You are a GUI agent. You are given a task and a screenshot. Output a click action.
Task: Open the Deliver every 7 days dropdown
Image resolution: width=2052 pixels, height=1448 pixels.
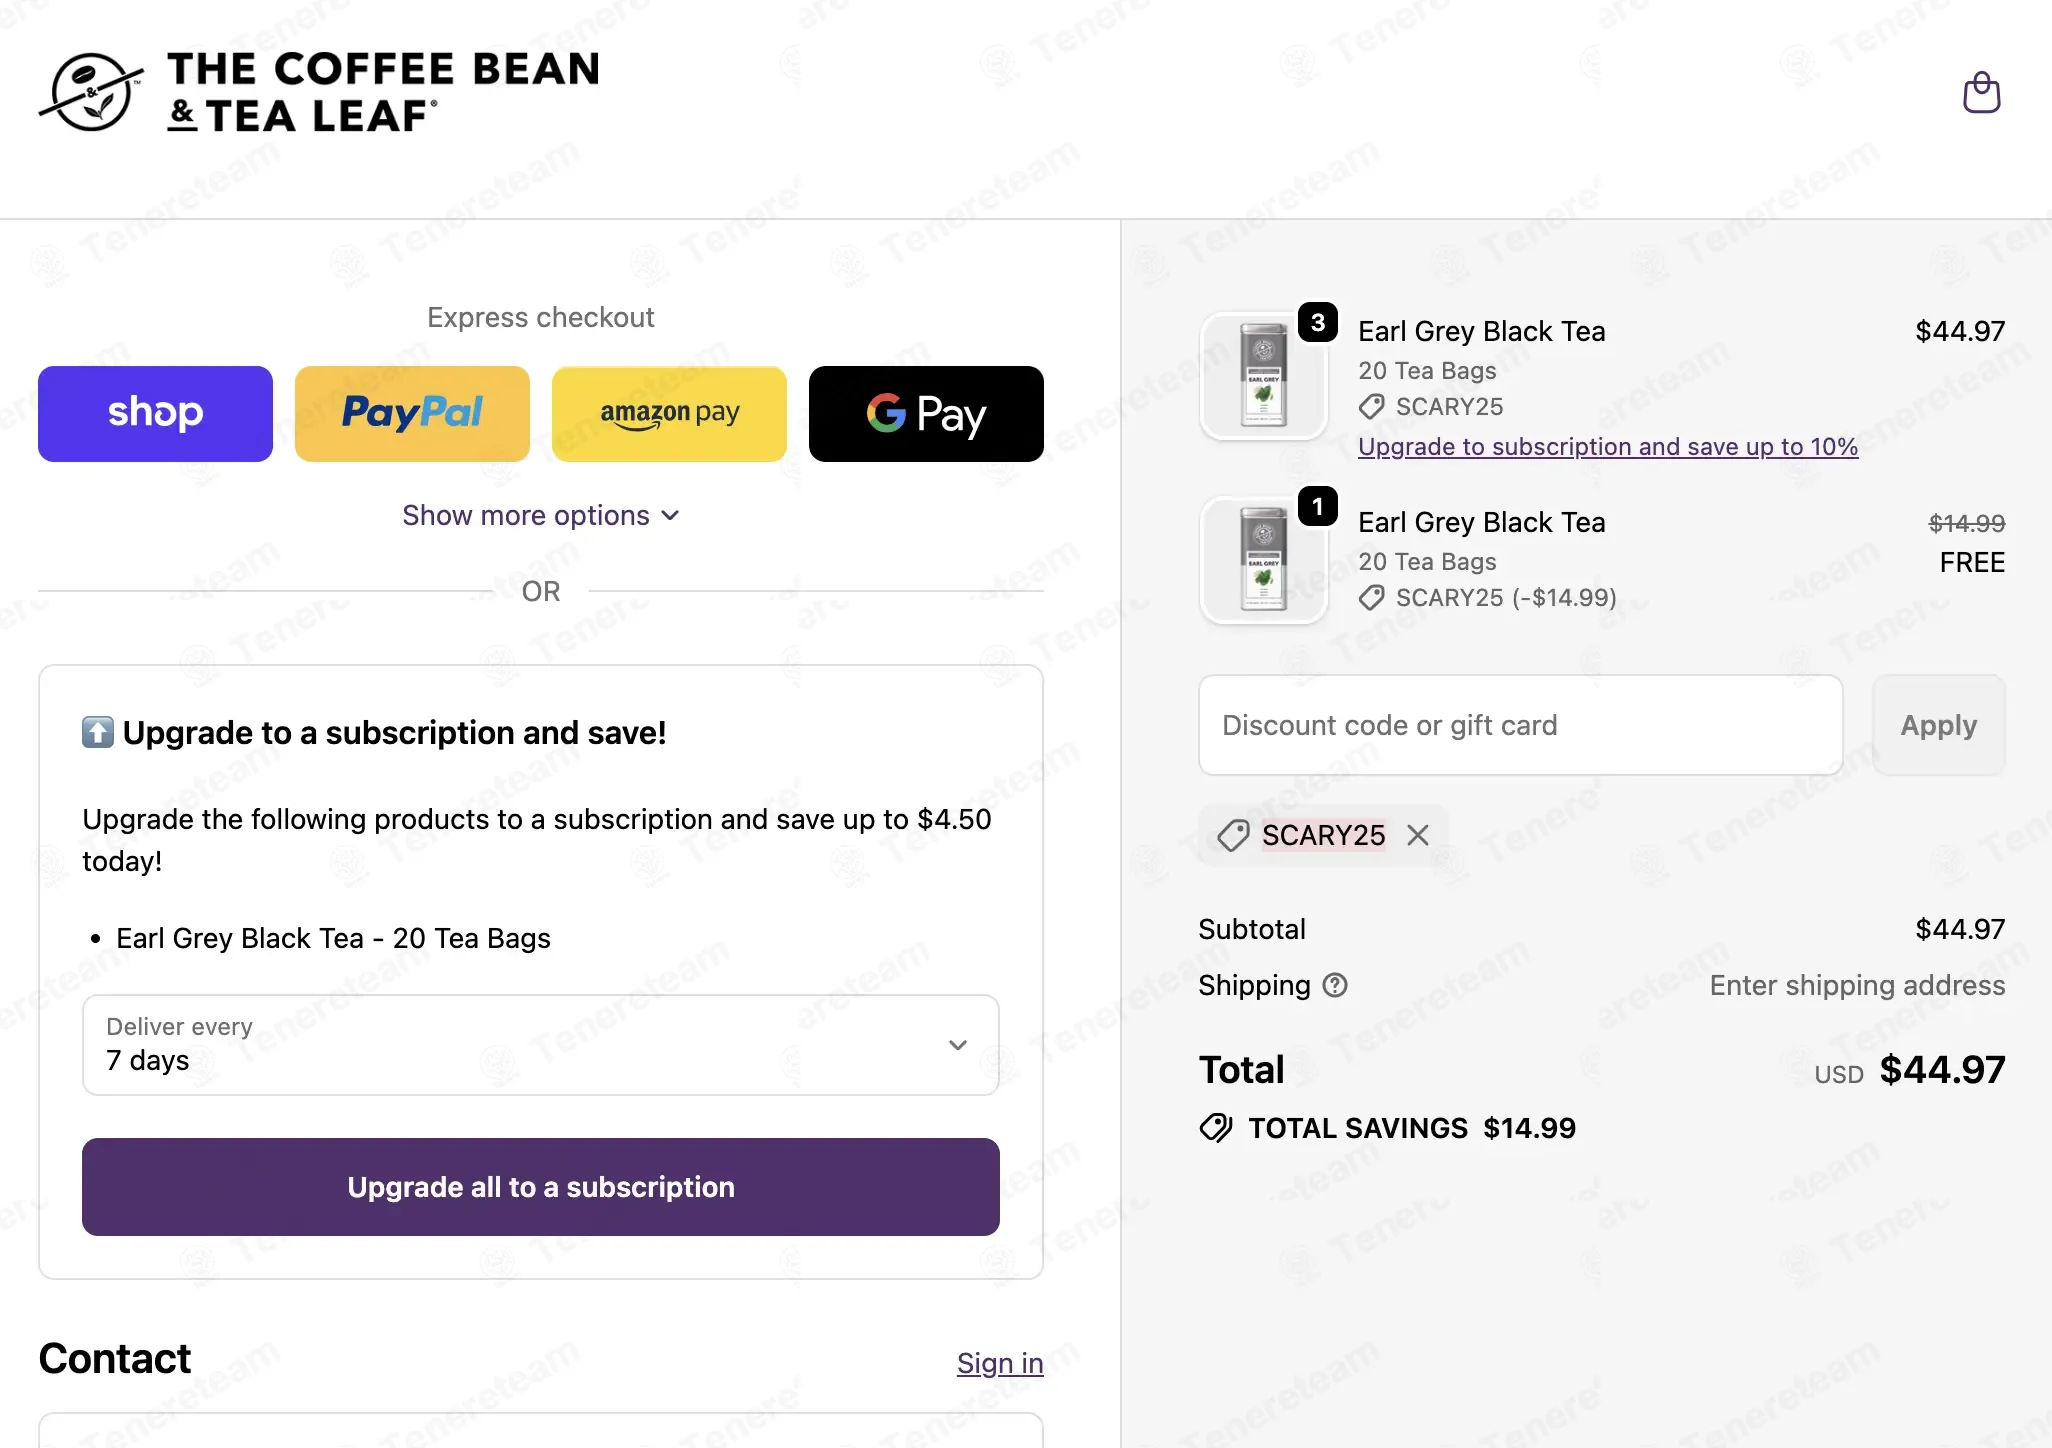(x=541, y=1045)
